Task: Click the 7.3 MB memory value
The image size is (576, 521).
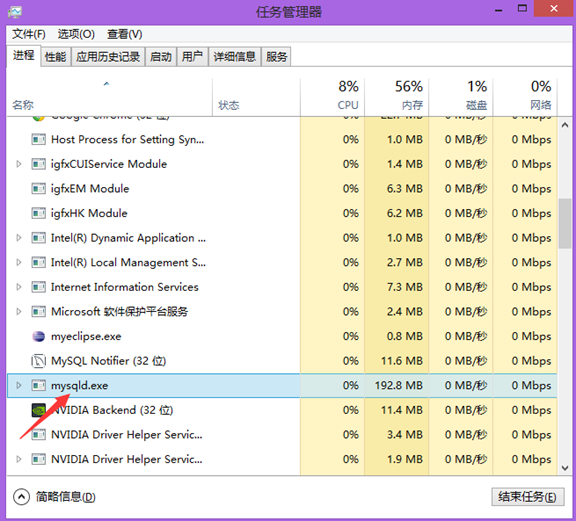Action: (x=404, y=287)
